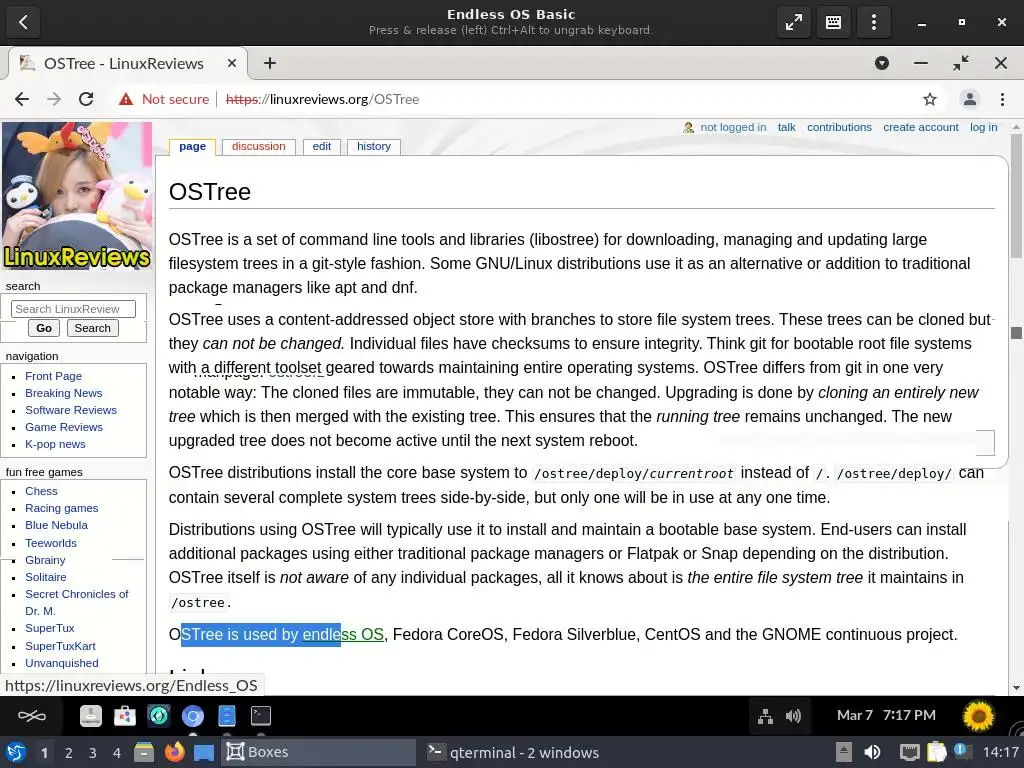
Task: Open terminal icon in Endless taskbar
Action: click(261, 716)
